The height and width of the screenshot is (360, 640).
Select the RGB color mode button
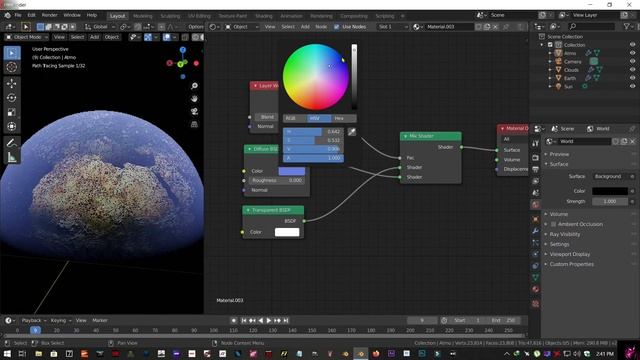click(295, 118)
